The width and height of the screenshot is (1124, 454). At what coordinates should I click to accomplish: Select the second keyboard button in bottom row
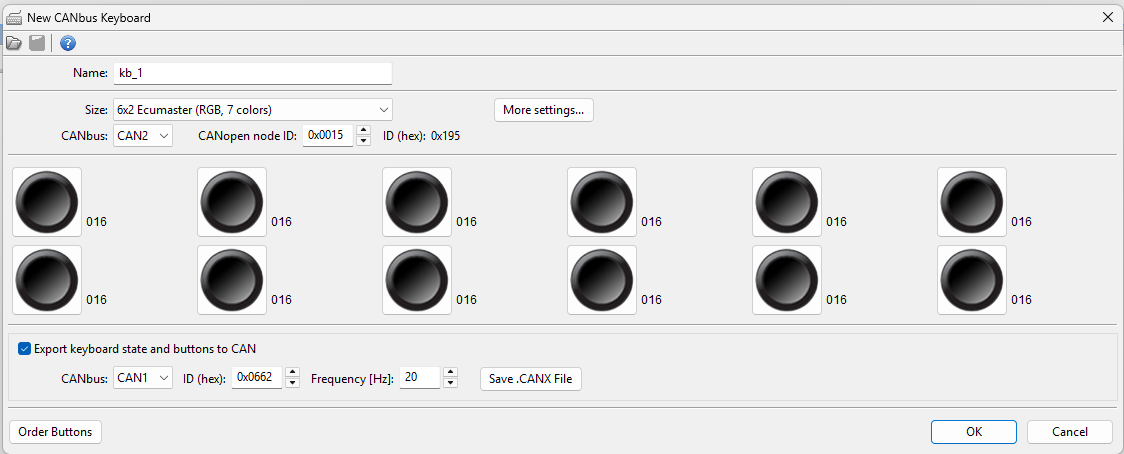[232, 280]
